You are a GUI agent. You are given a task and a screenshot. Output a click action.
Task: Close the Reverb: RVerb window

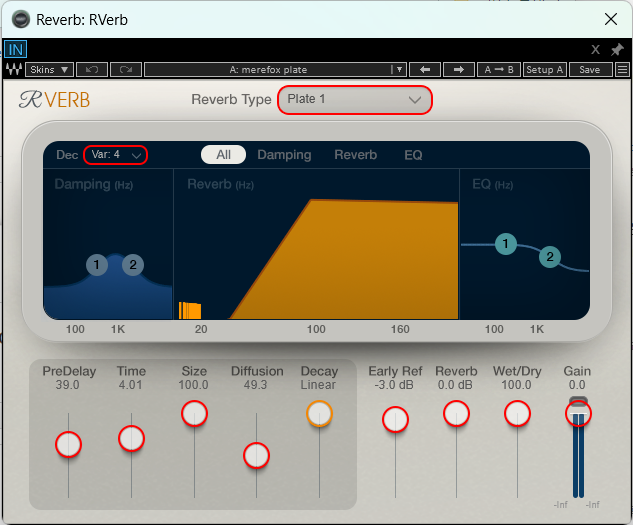(611, 19)
